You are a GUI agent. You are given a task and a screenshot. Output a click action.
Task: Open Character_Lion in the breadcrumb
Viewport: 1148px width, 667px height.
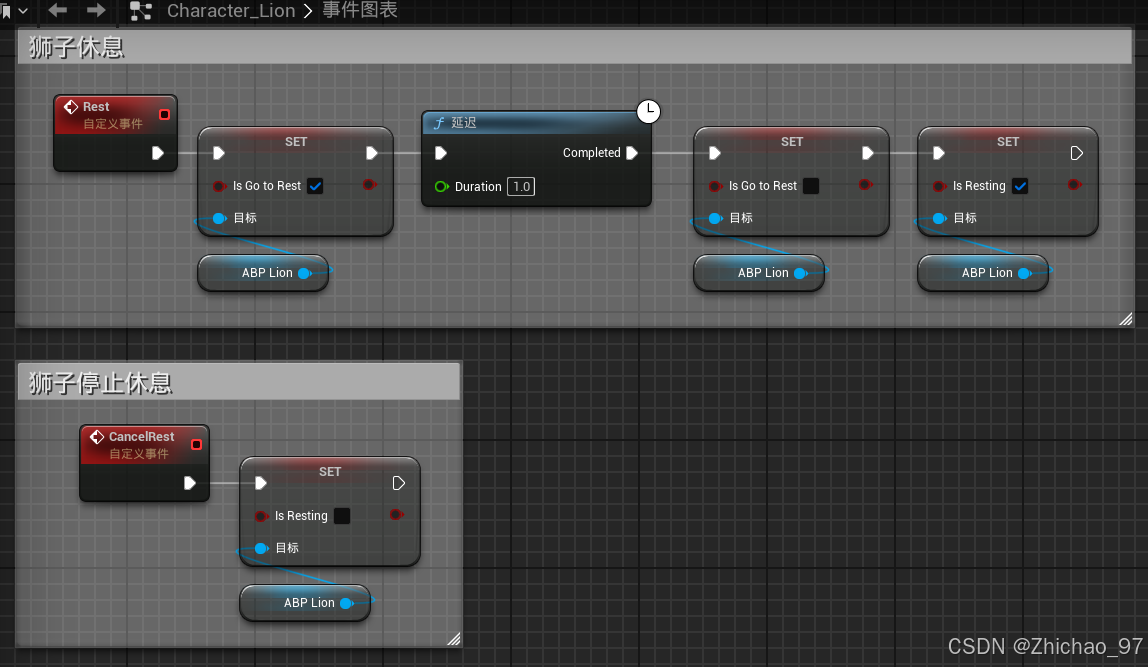click(231, 11)
